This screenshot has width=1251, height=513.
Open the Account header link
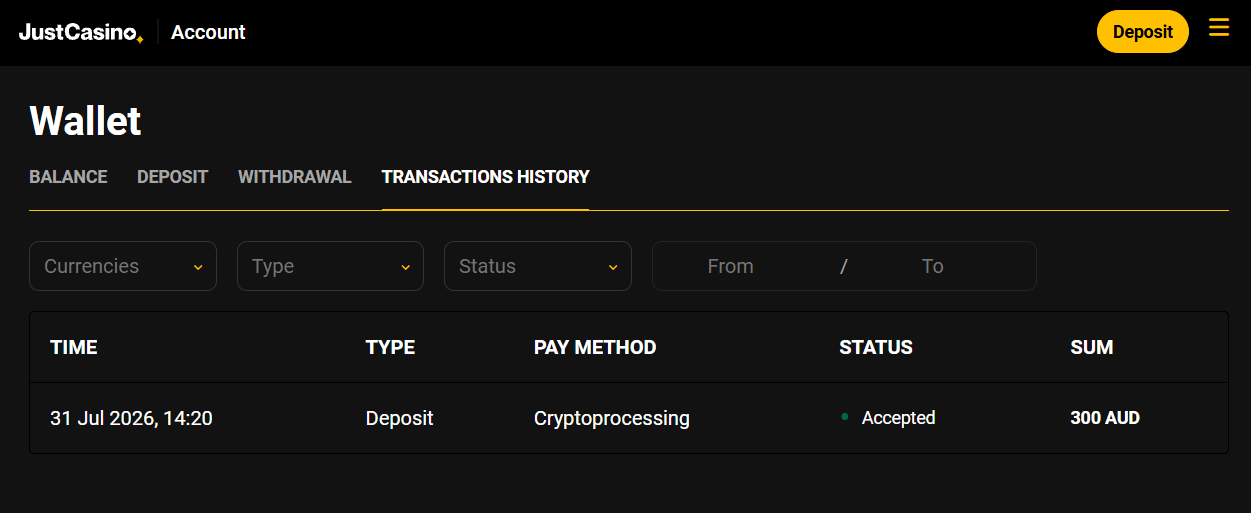[208, 32]
